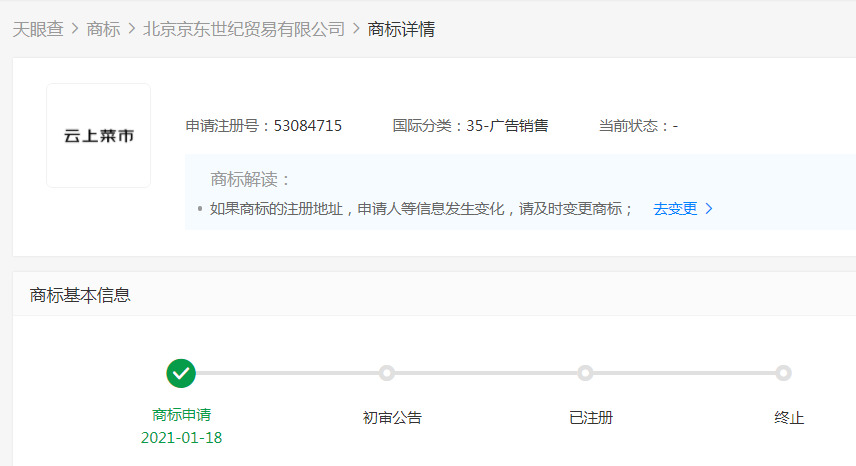Click the 商标申请 step label
Screen dimensions: 856x466
(x=181, y=415)
